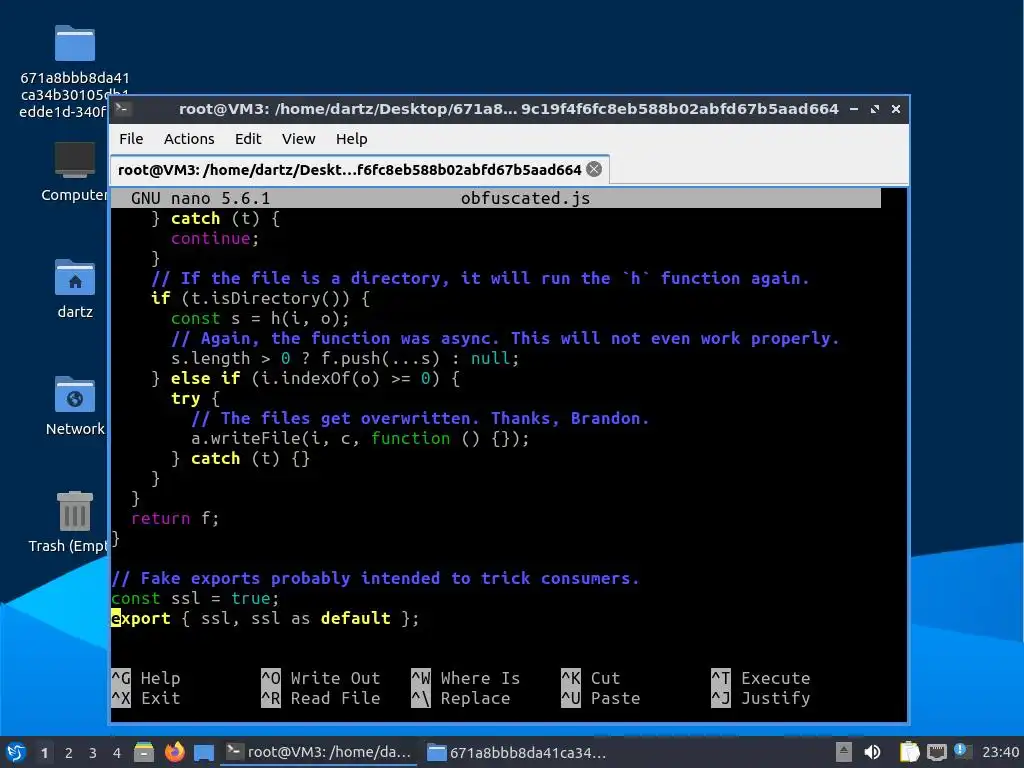This screenshot has height=768, width=1024.
Task: Open the File menu in the terminal
Action: point(131,139)
